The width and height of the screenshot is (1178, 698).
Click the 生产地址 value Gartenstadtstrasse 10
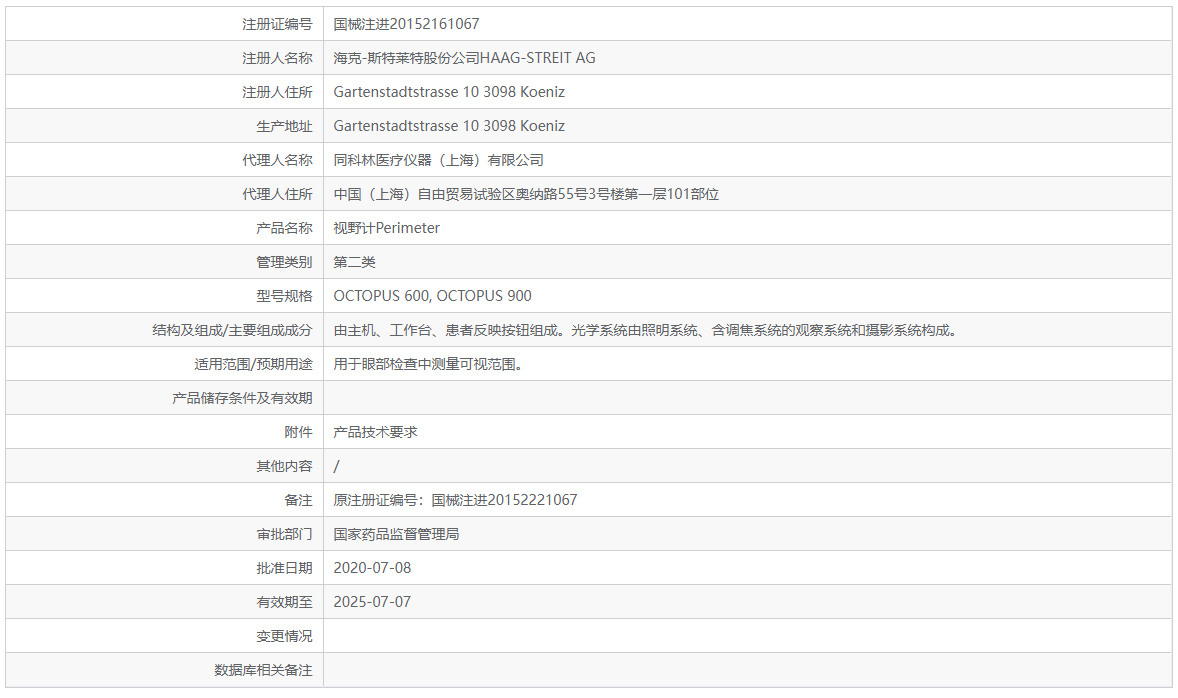pos(450,125)
